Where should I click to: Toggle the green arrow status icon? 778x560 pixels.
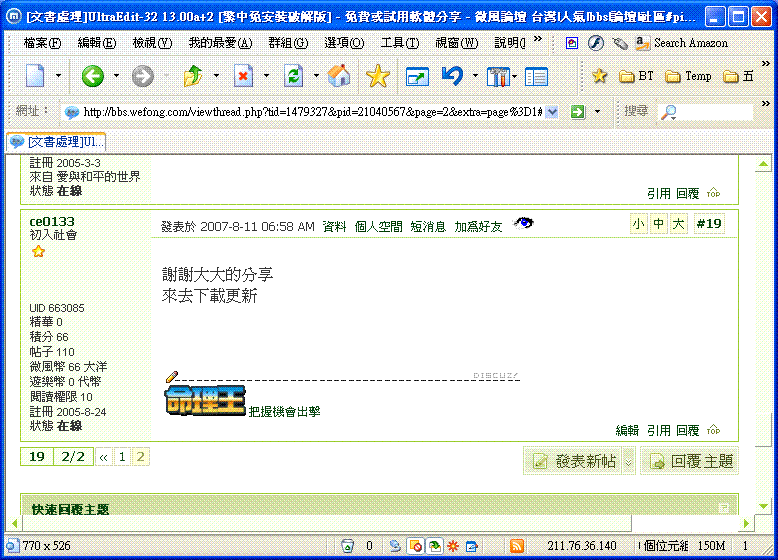pyautogui.click(x=435, y=546)
